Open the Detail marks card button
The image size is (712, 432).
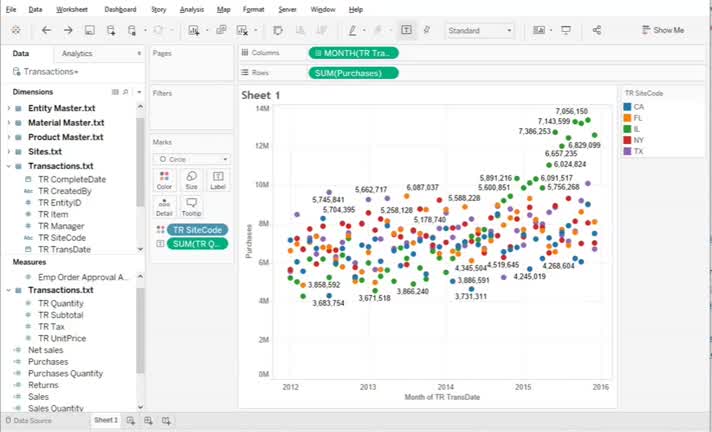click(164, 207)
